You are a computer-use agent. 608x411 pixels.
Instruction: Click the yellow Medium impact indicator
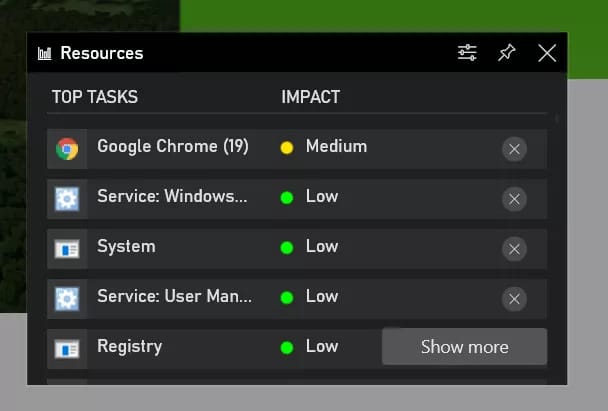(287, 148)
